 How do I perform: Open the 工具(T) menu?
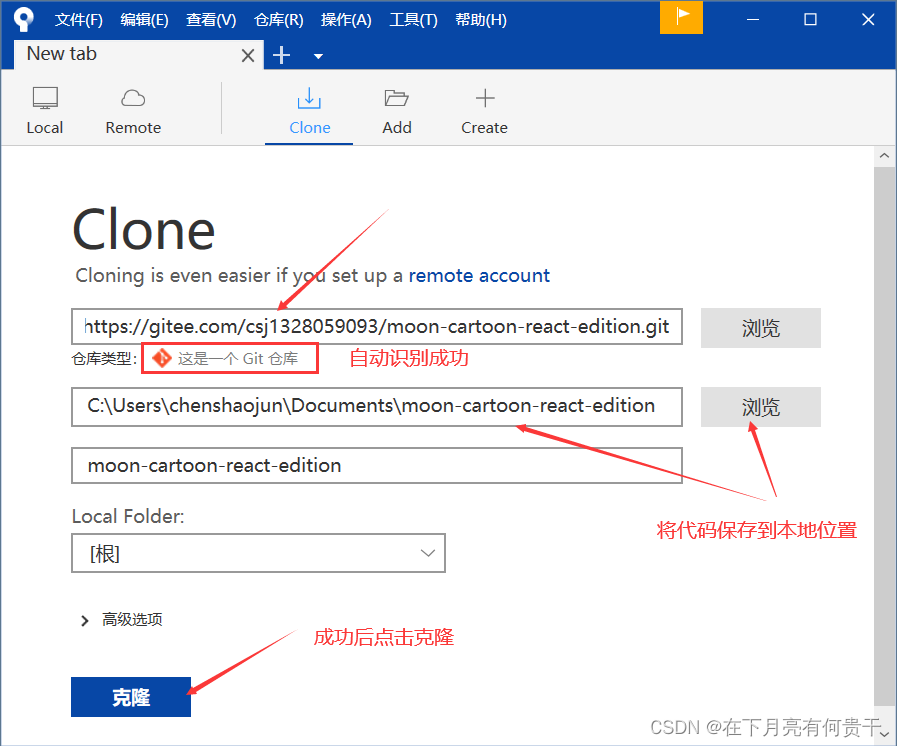point(413,19)
